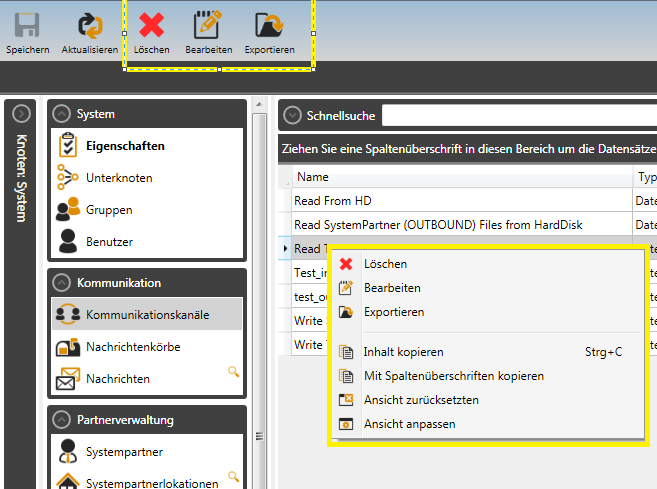Click the Name column header
The height and width of the screenshot is (489, 657).
click(x=460, y=177)
